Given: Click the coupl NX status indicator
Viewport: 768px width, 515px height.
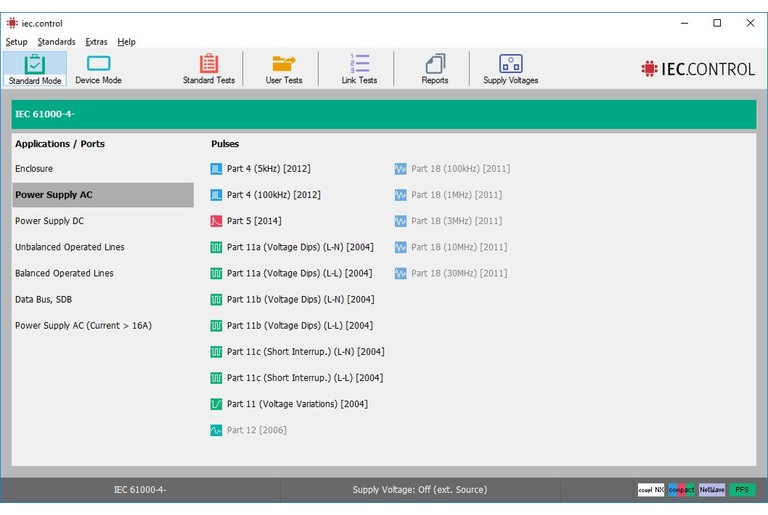Looking at the screenshot, I should tap(651, 490).
